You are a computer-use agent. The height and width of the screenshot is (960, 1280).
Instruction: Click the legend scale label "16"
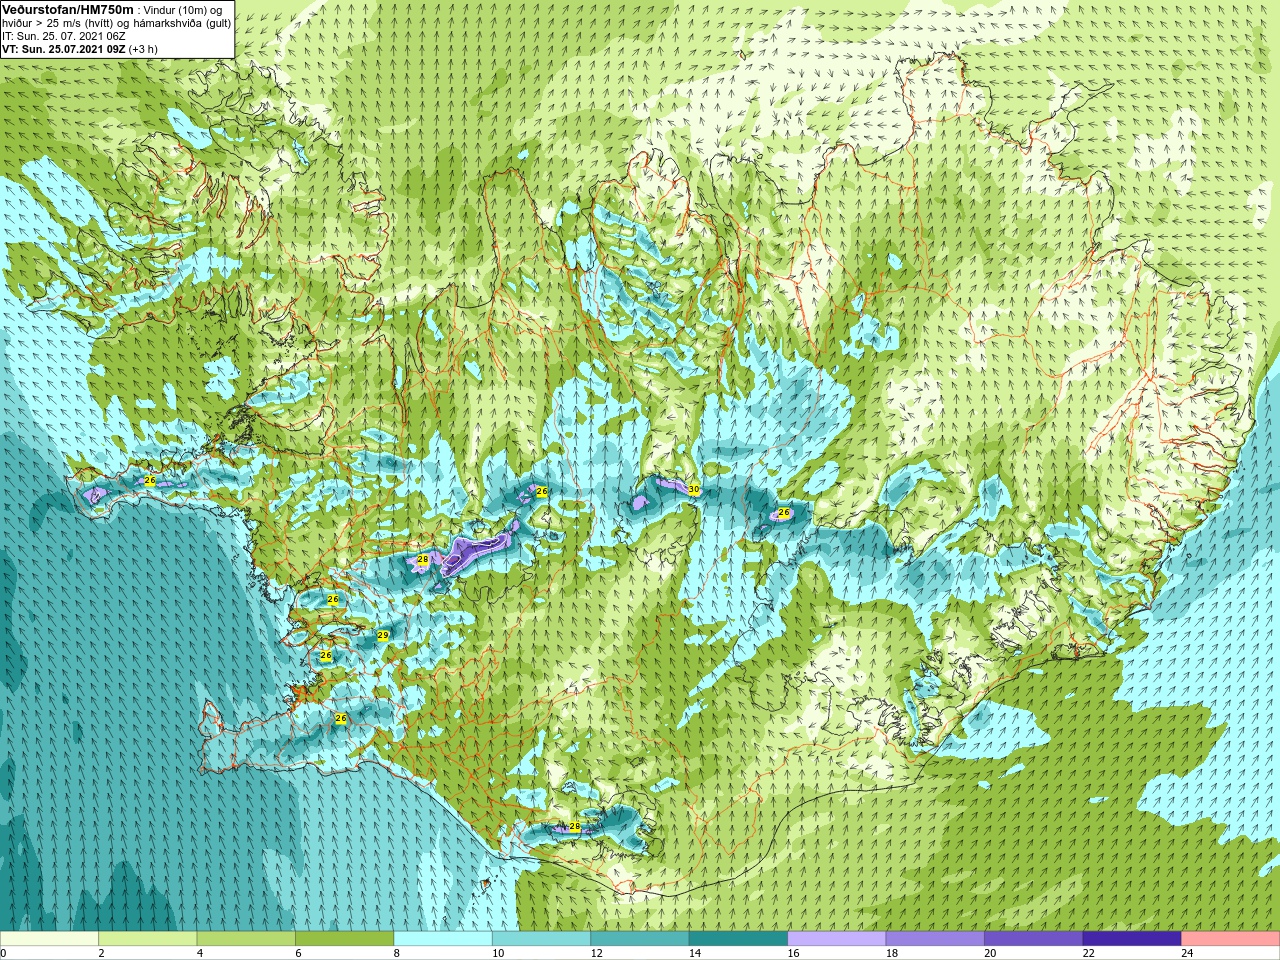[x=793, y=954]
